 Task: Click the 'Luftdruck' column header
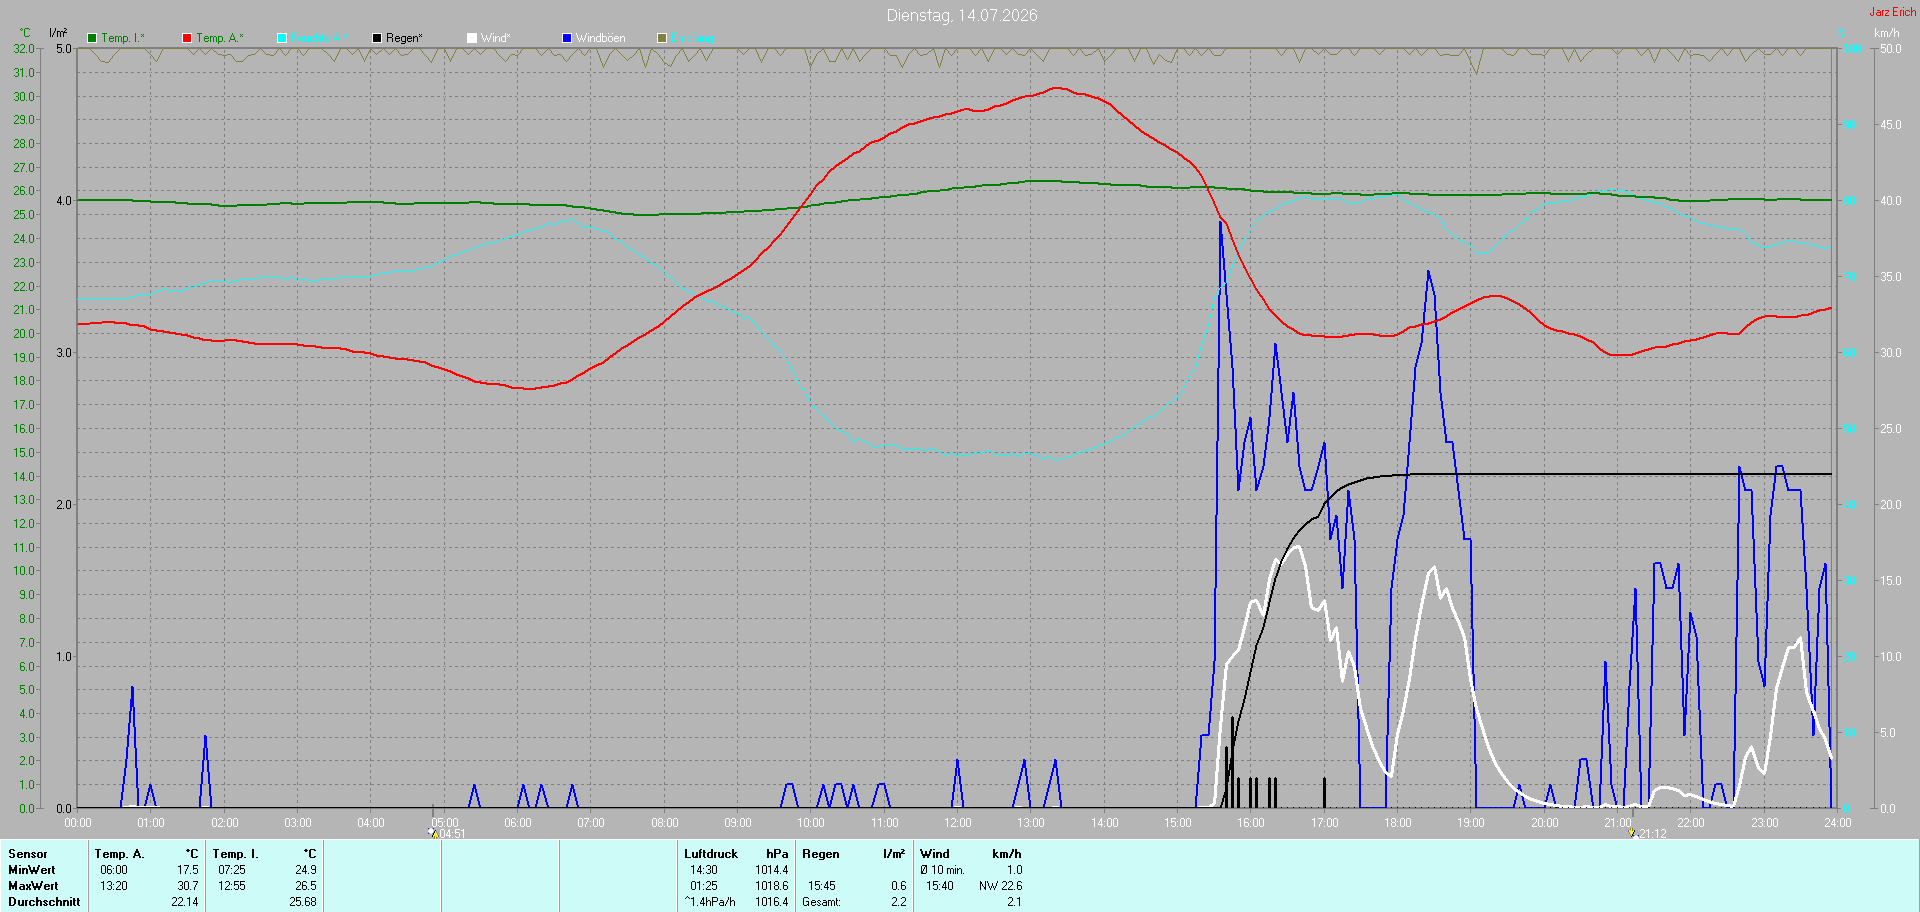(711, 854)
